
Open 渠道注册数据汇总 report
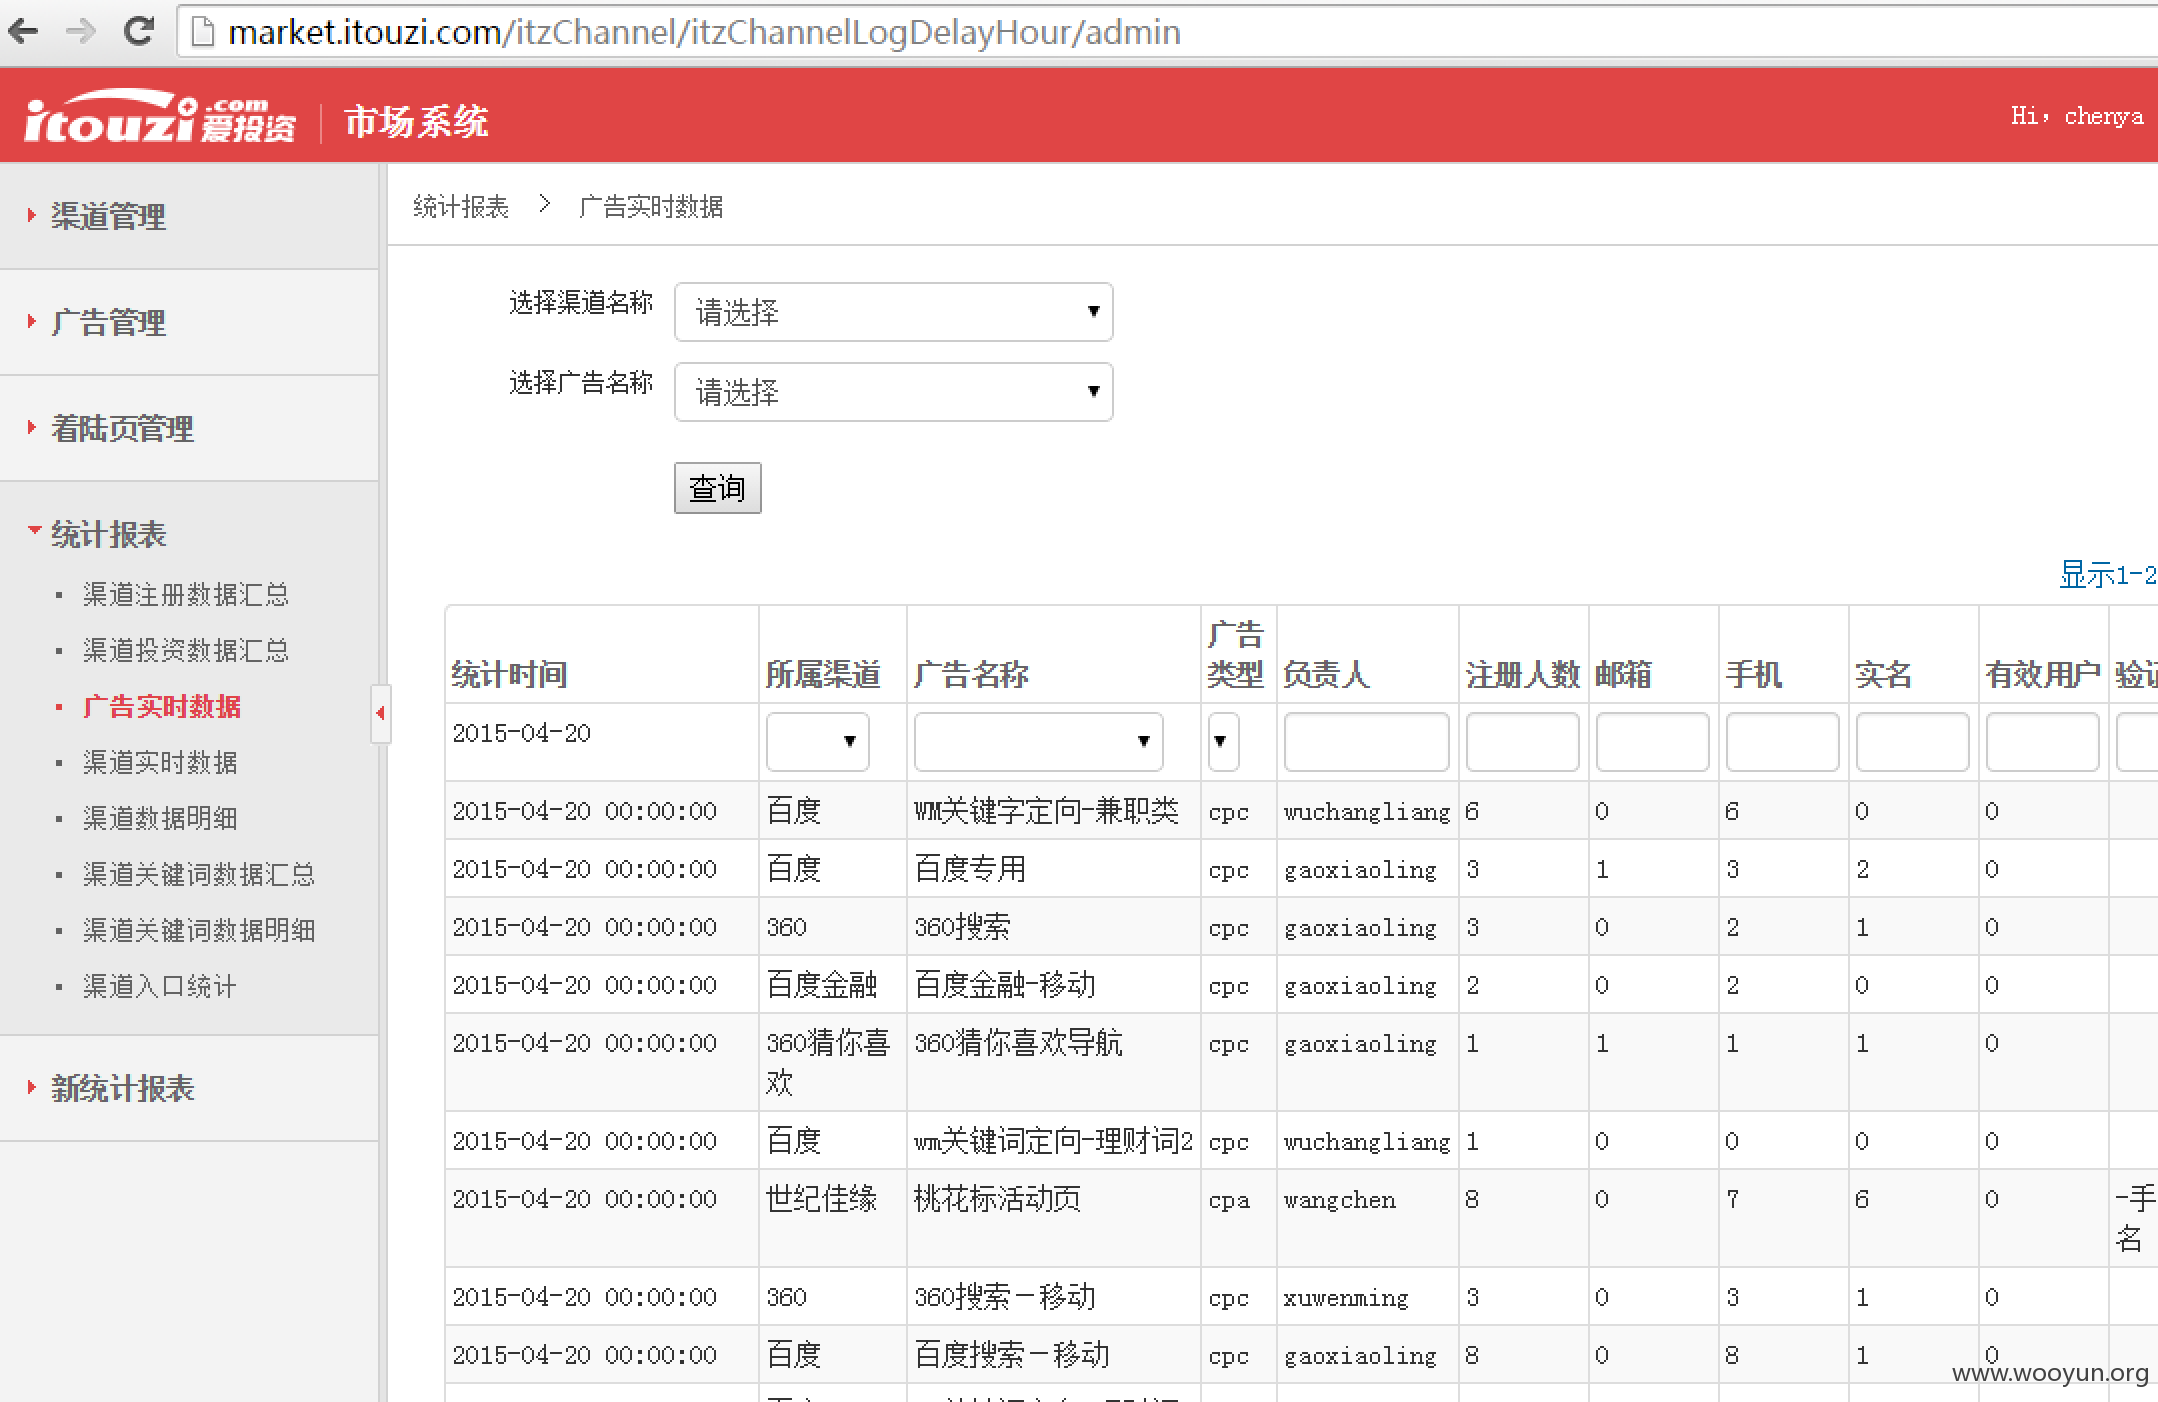click(186, 594)
